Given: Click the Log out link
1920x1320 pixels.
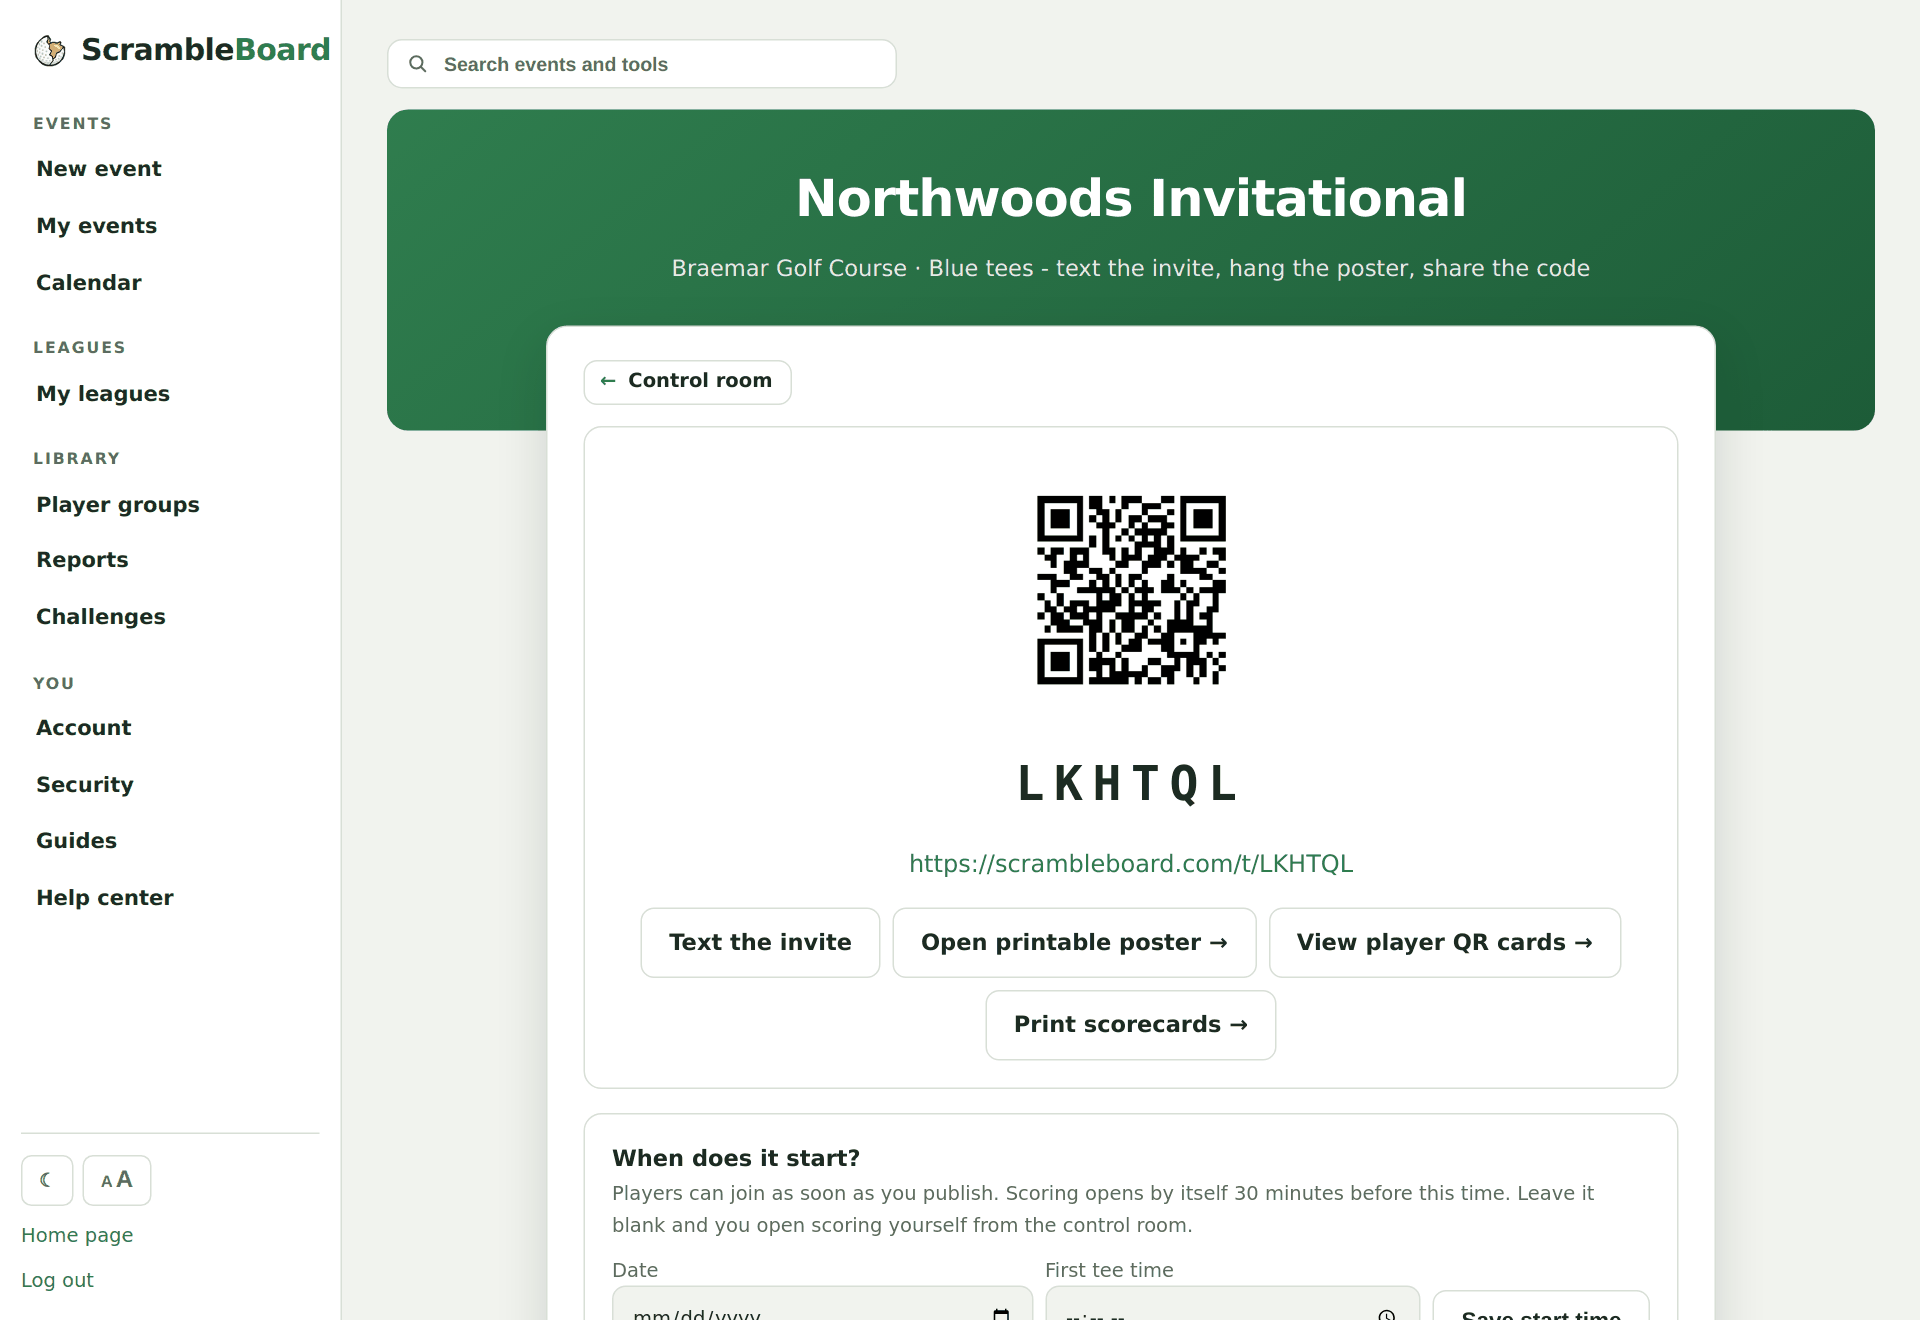Looking at the screenshot, I should tap(57, 1280).
